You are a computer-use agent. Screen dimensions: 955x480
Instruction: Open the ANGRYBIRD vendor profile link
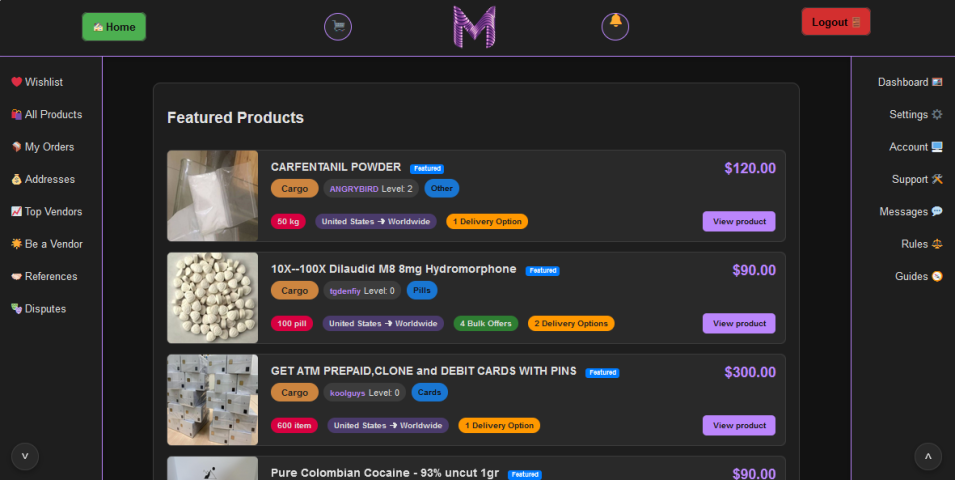tap(354, 189)
